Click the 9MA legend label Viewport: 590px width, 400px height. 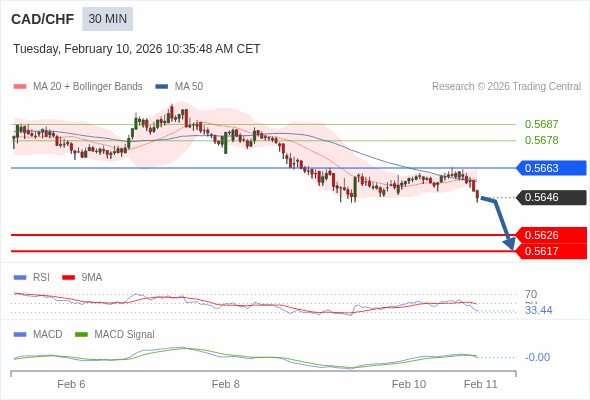pyautogui.click(x=92, y=278)
